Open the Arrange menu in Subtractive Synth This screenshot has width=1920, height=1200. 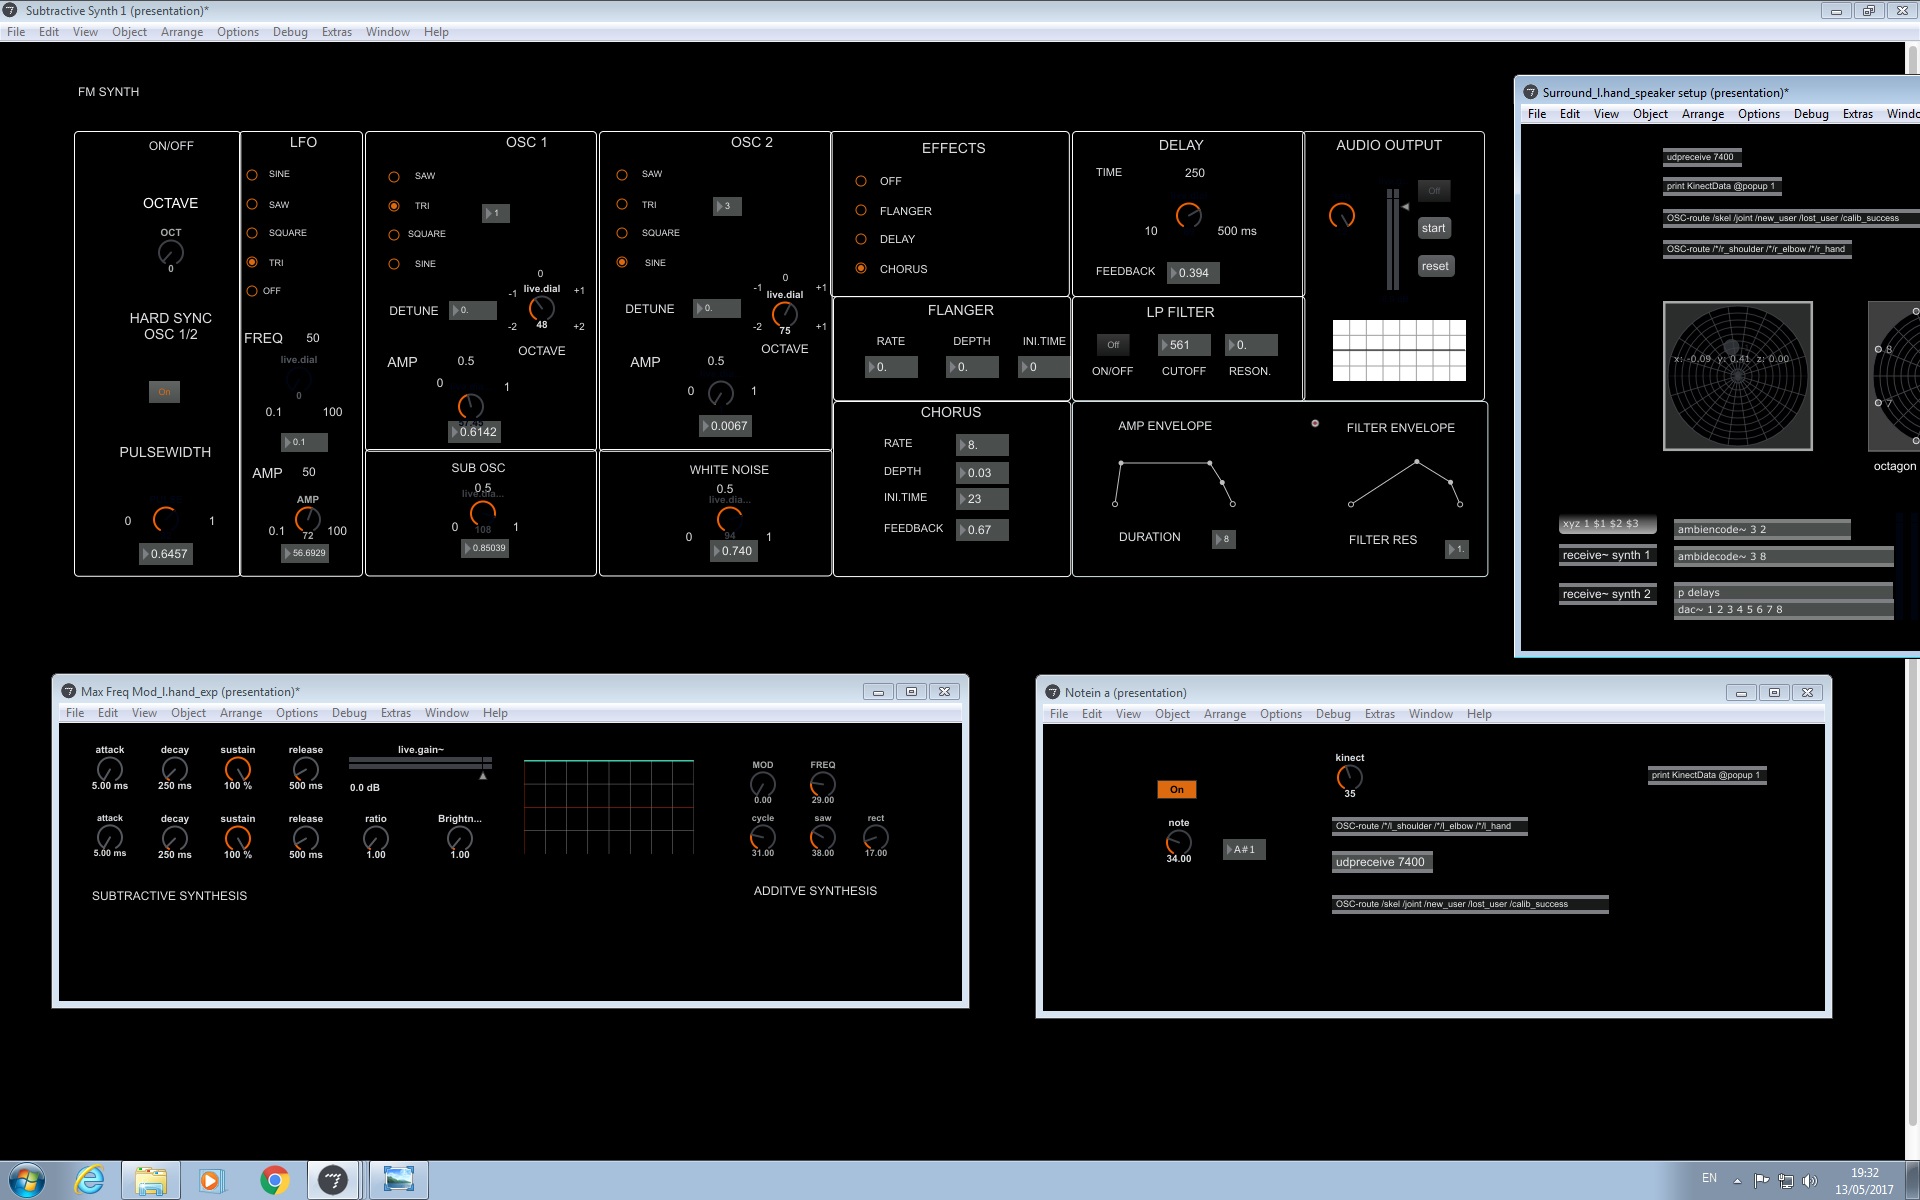click(182, 32)
